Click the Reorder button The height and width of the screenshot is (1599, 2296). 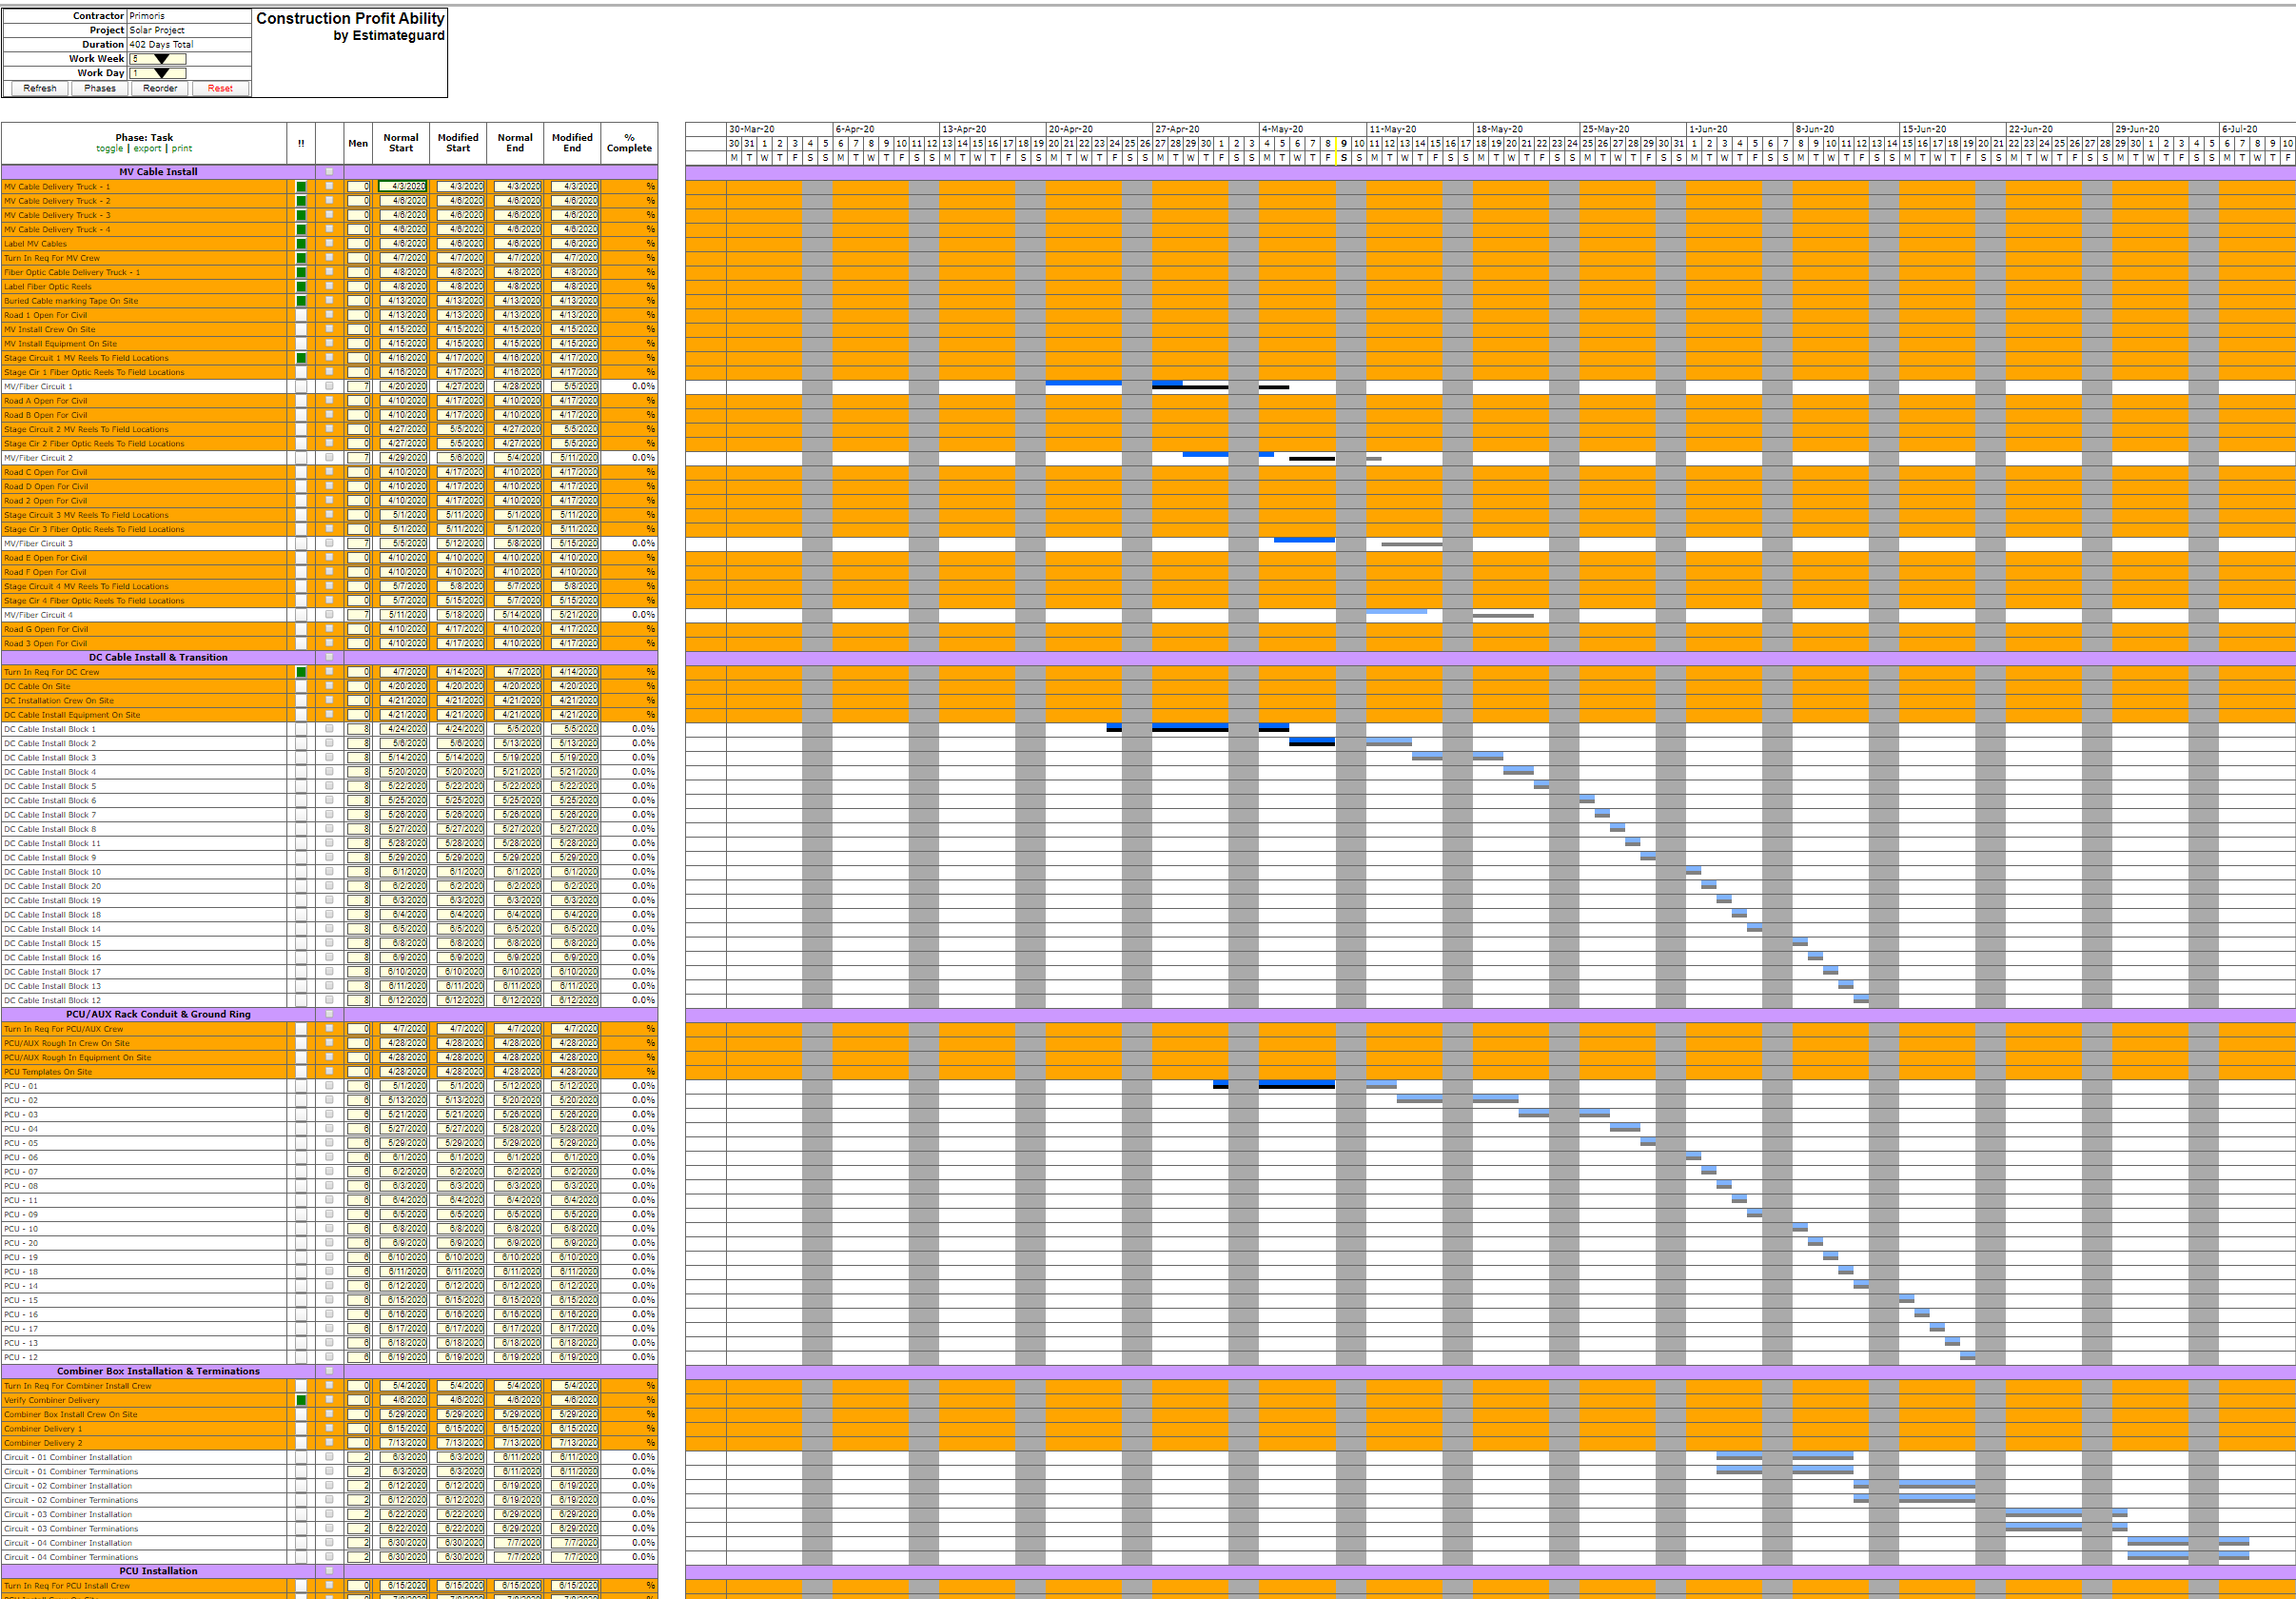pyautogui.click(x=160, y=88)
